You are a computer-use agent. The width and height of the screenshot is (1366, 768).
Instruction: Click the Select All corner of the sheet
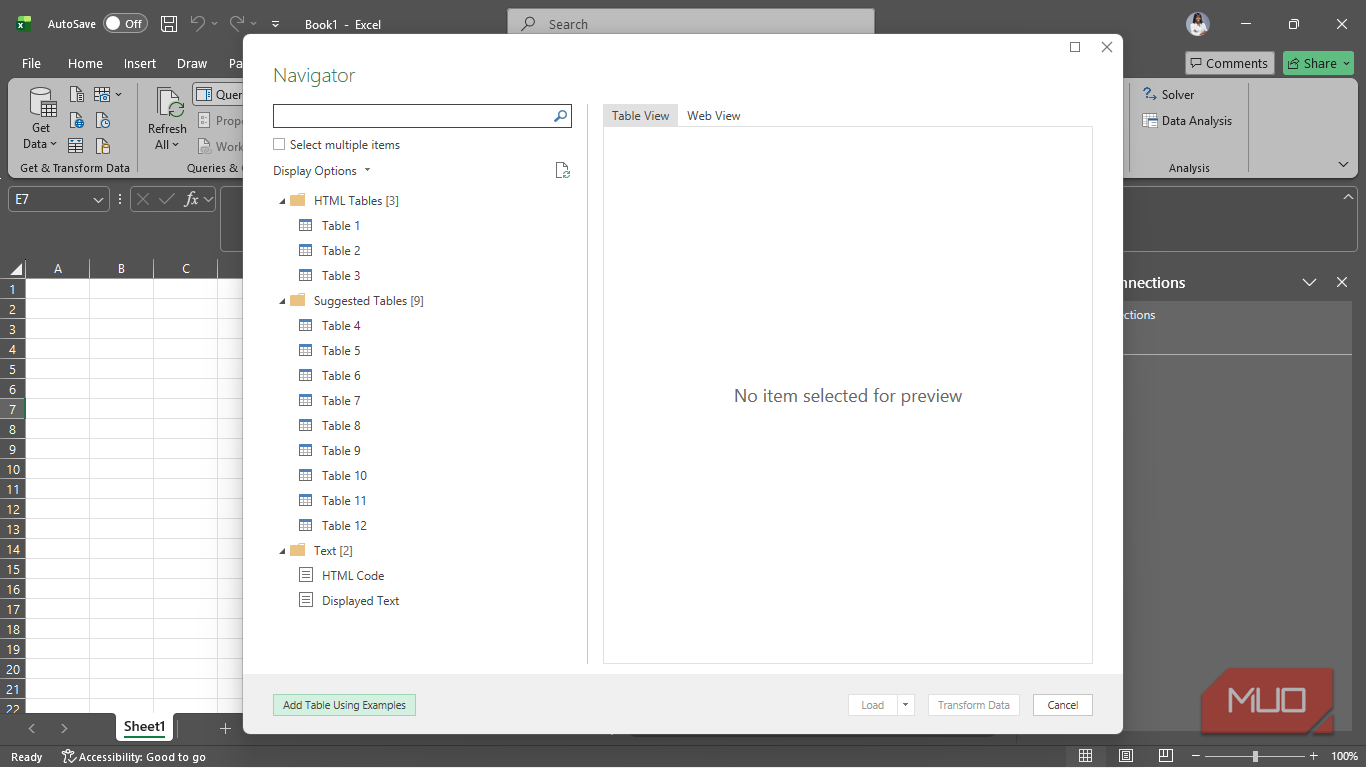(x=15, y=269)
